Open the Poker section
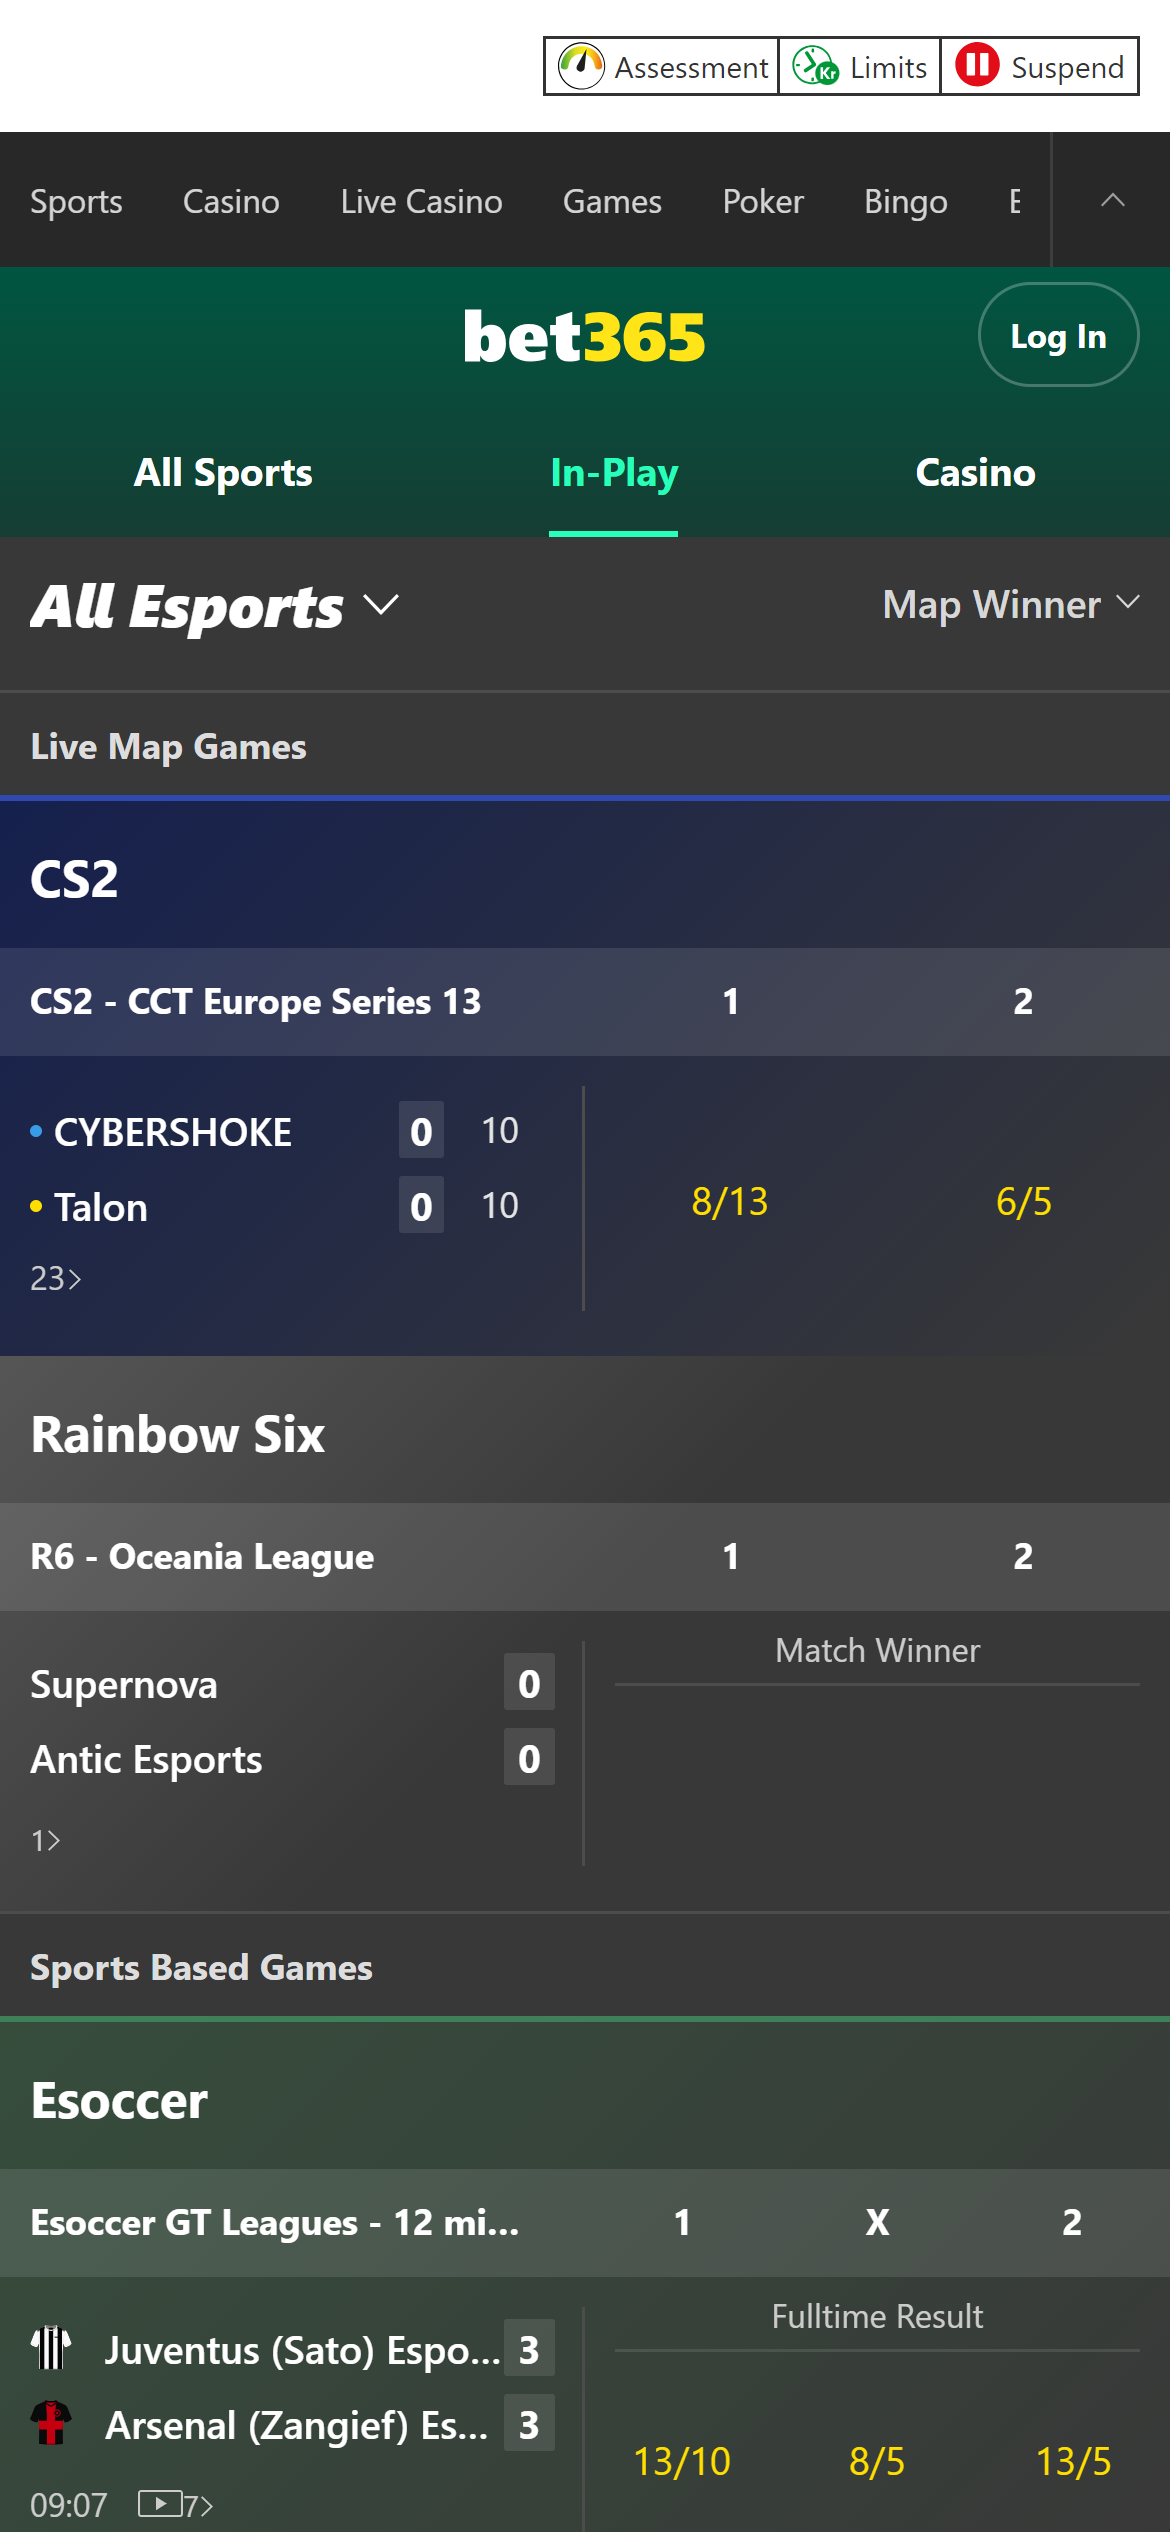The height and width of the screenshot is (2532, 1170). tap(763, 201)
